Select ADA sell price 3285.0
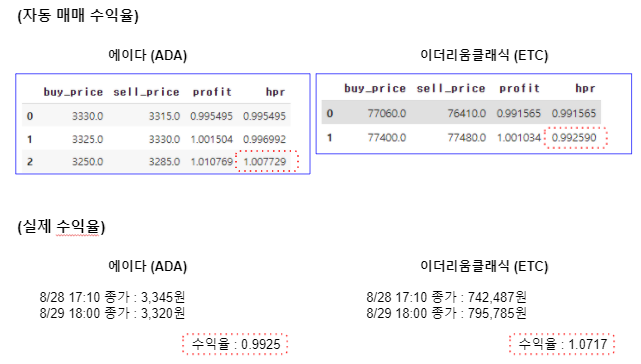 [x=164, y=162]
